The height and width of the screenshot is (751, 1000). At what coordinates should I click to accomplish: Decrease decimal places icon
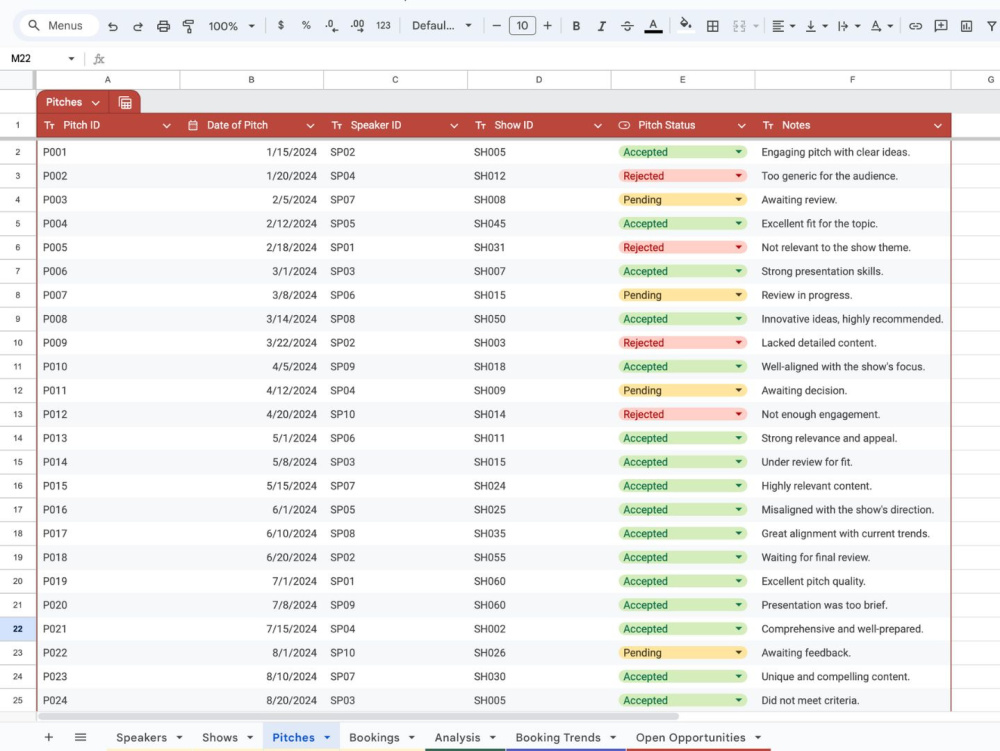tap(332, 26)
